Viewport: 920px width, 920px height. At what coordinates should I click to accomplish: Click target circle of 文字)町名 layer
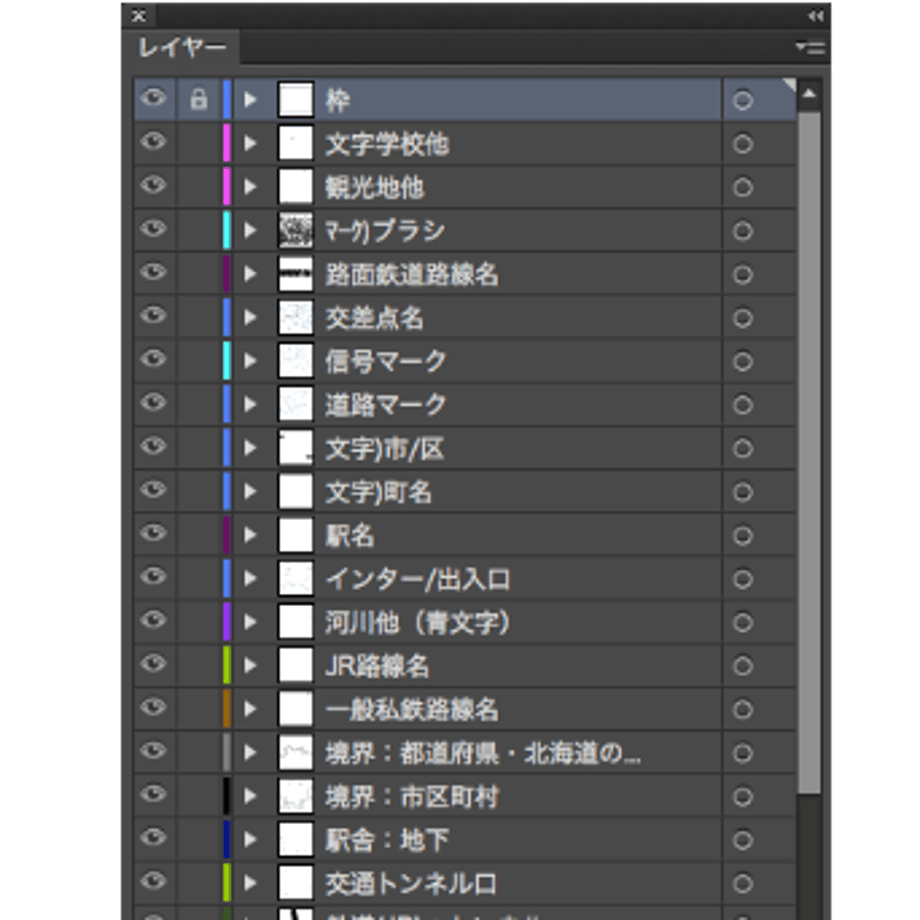point(743,492)
